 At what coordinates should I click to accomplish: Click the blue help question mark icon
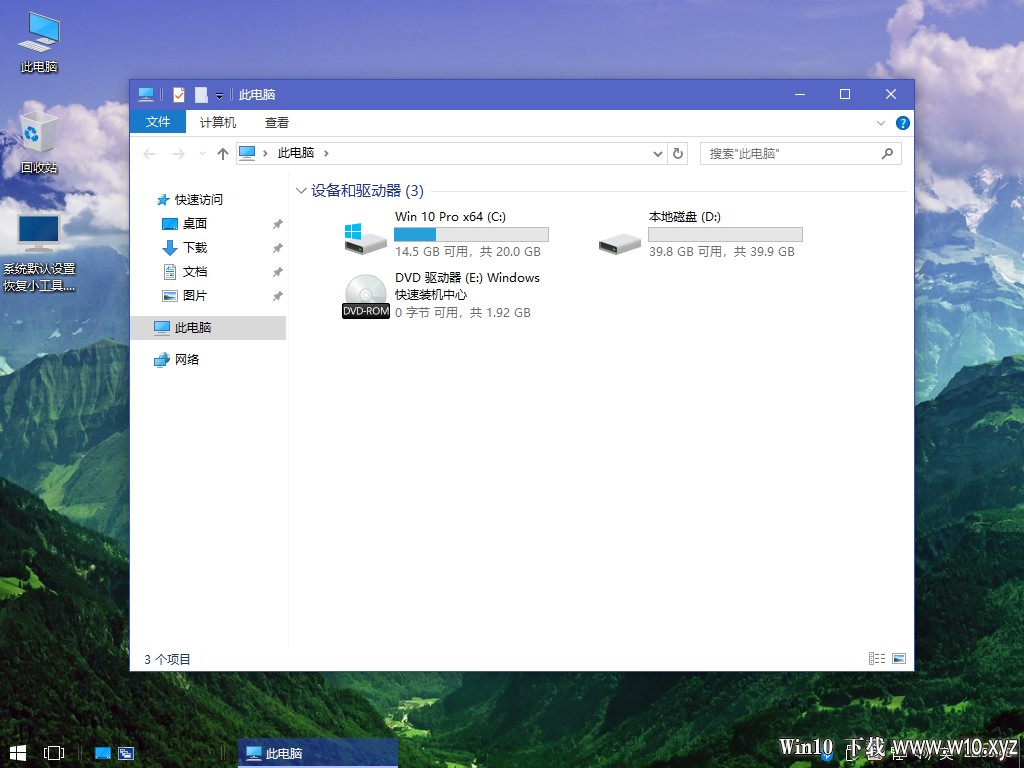pos(902,123)
